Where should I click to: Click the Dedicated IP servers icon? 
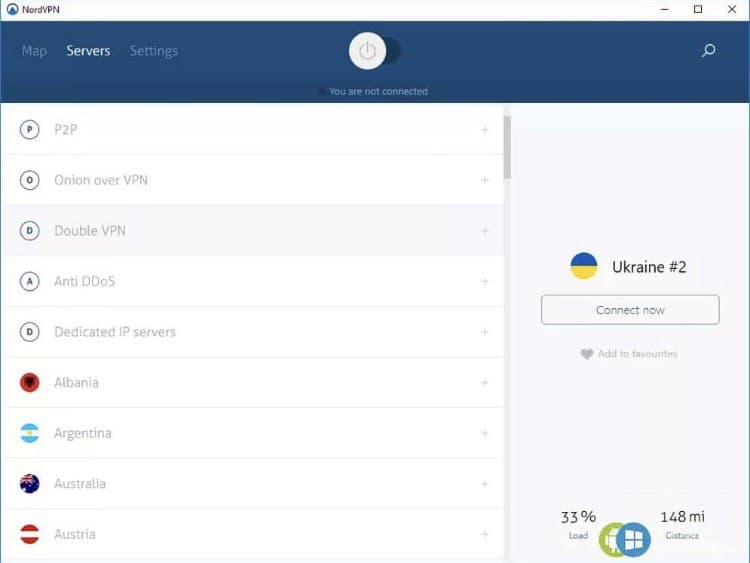[30, 332]
